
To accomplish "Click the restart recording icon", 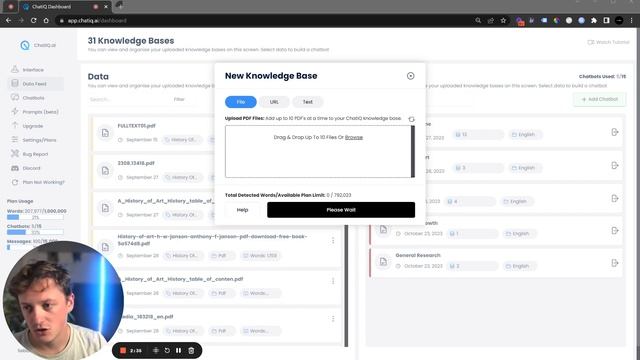I will pos(167,351).
